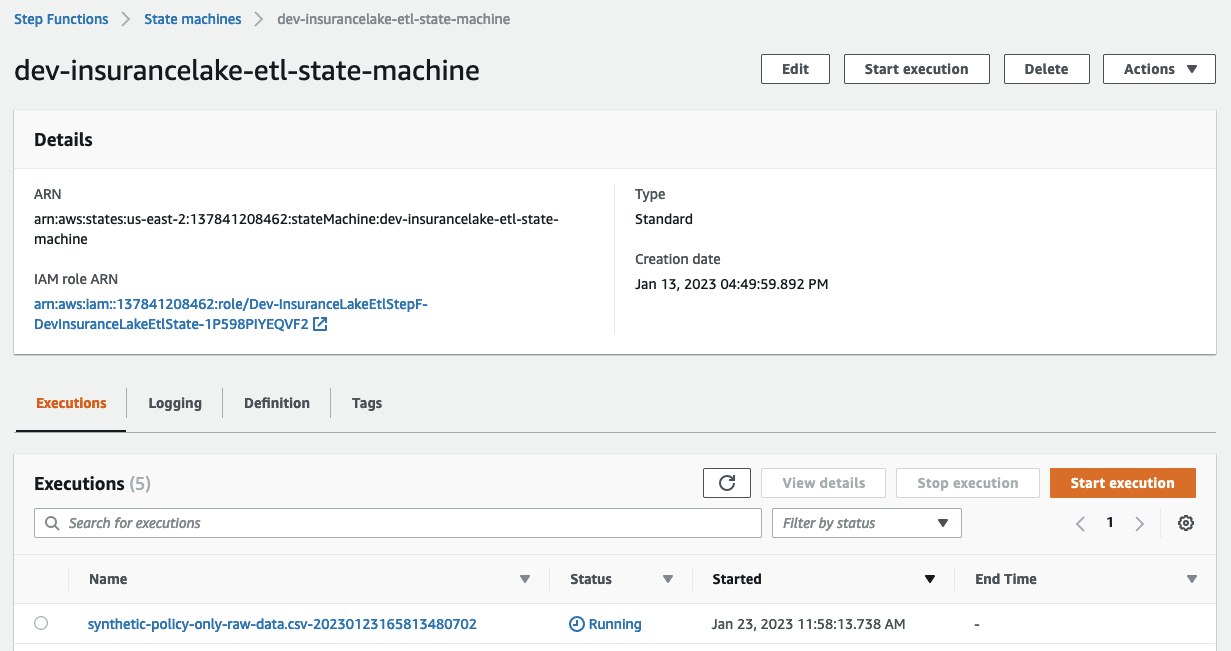Click inside the Search for executions field
1231x651 pixels.
(x=300, y=522)
